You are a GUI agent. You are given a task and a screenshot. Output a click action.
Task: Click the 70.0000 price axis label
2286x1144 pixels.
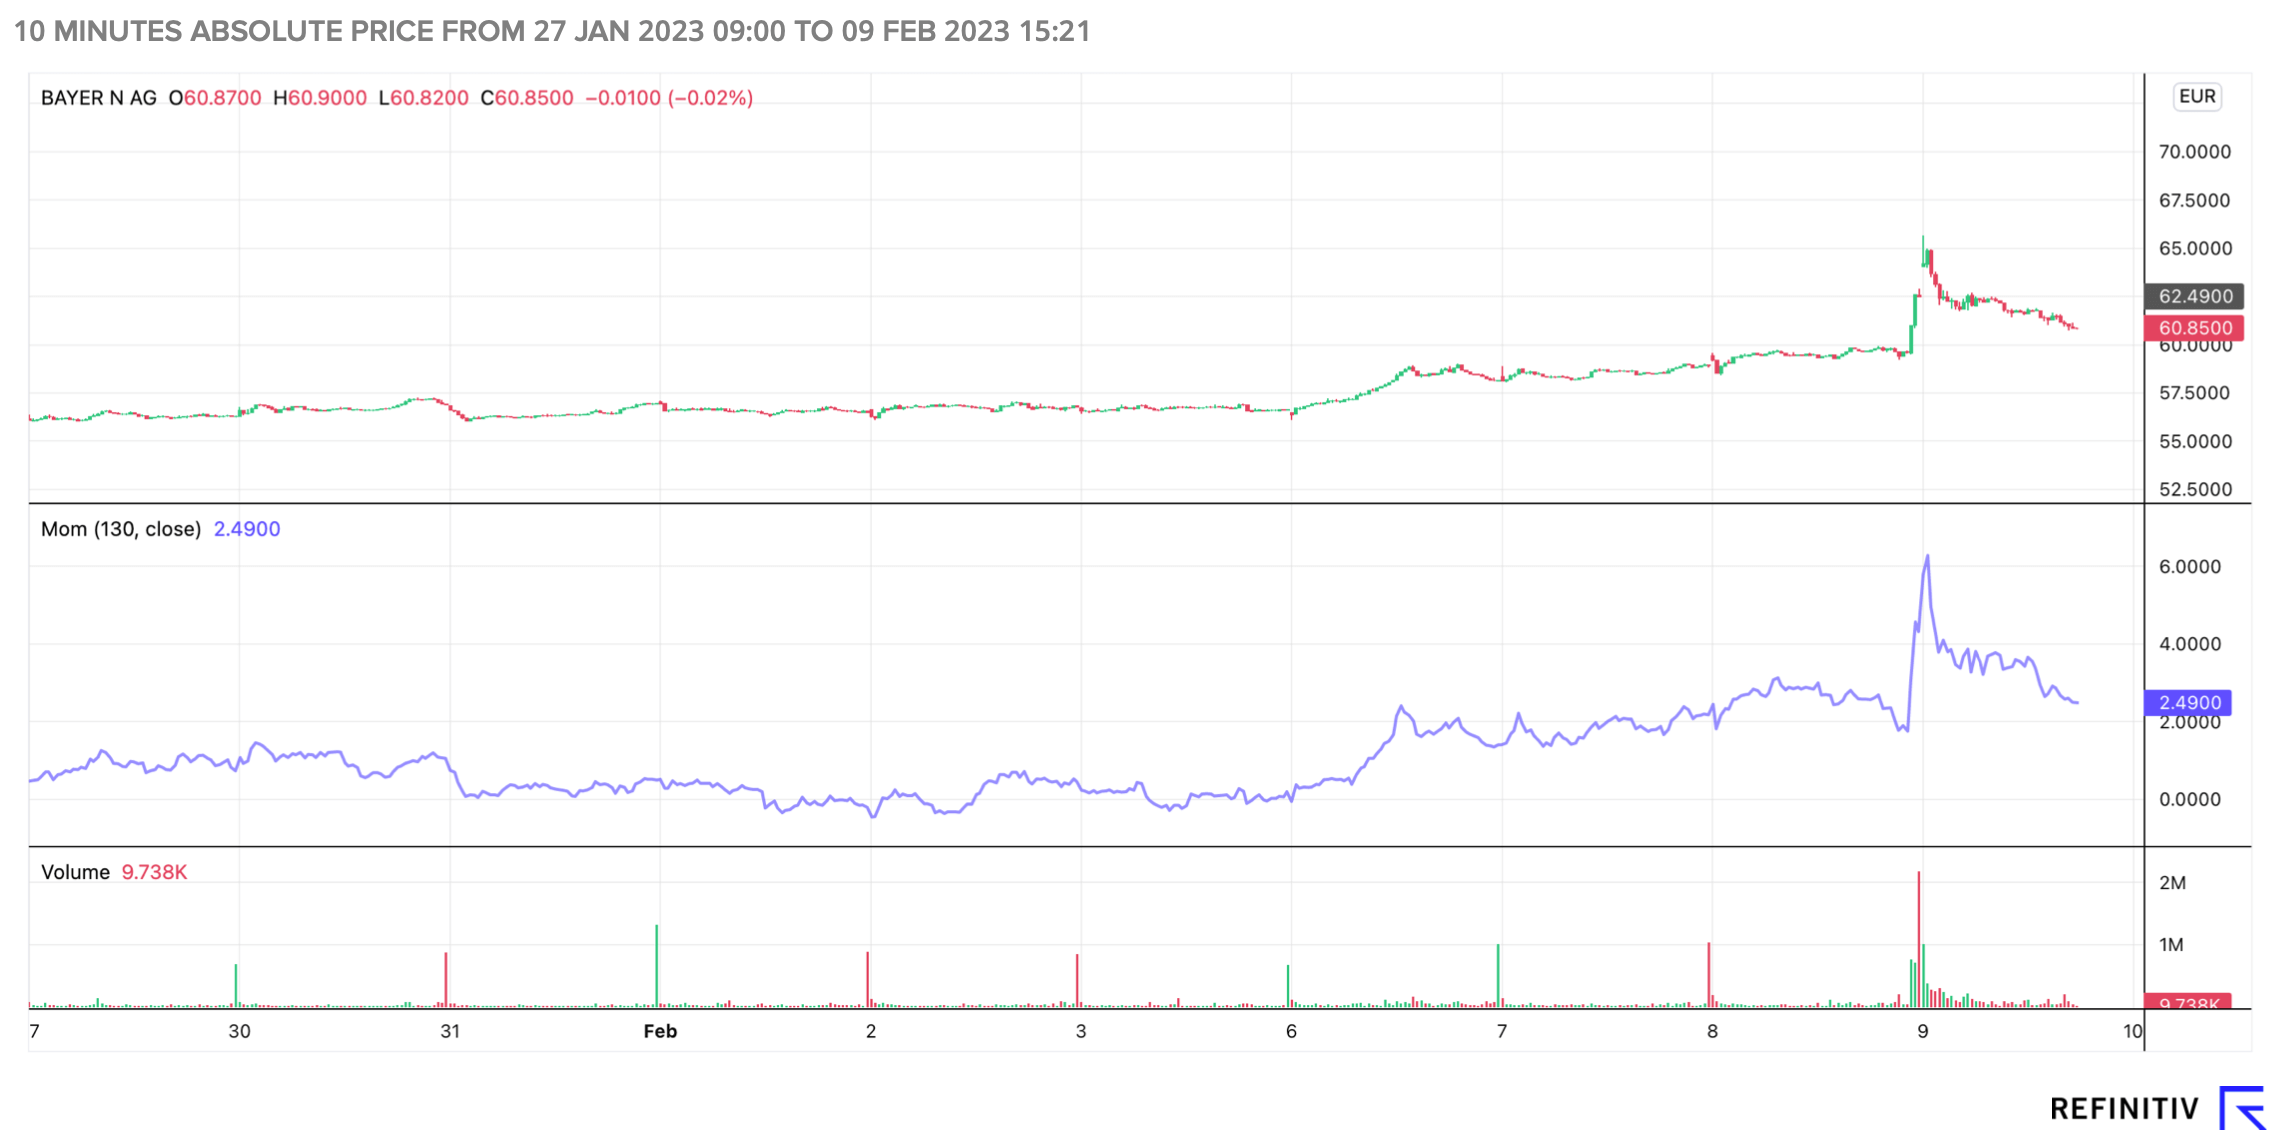[2194, 152]
